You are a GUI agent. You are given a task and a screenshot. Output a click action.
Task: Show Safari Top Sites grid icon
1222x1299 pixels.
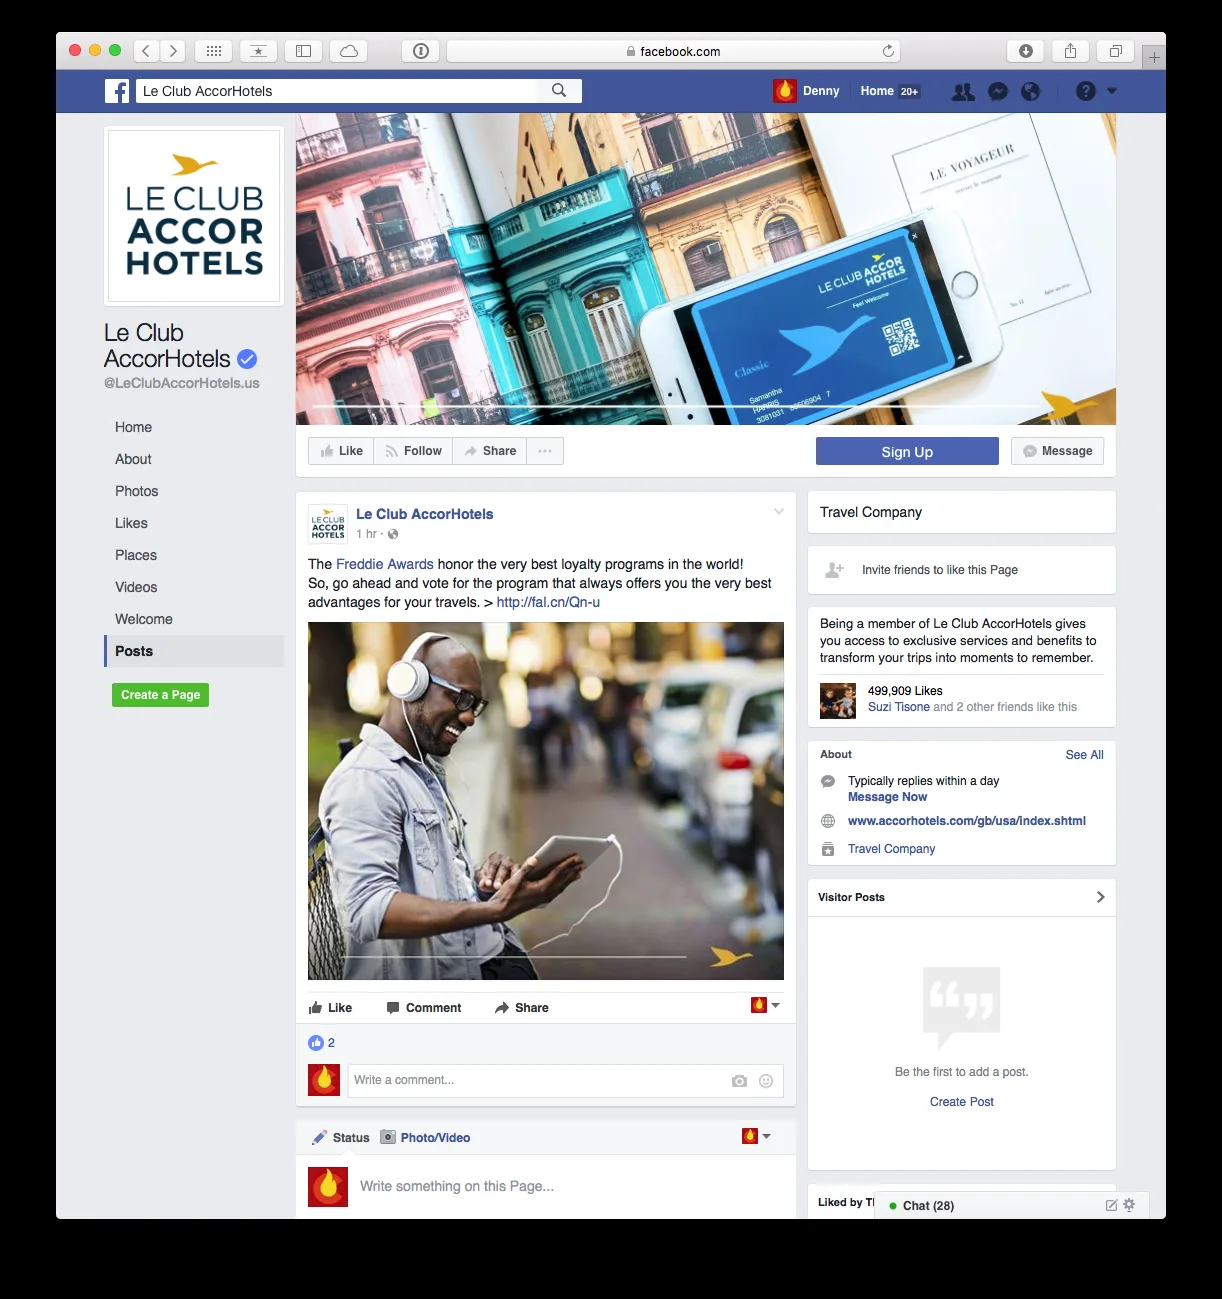pyautogui.click(x=214, y=51)
